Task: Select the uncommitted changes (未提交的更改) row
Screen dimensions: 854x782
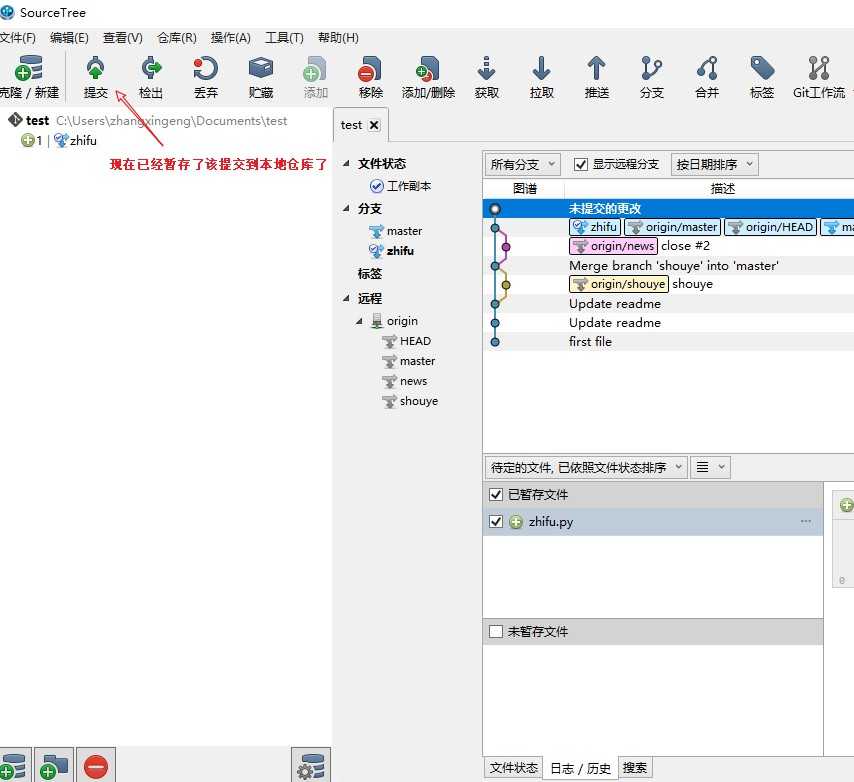Action: pyautogui.click(x=668, y=209)
